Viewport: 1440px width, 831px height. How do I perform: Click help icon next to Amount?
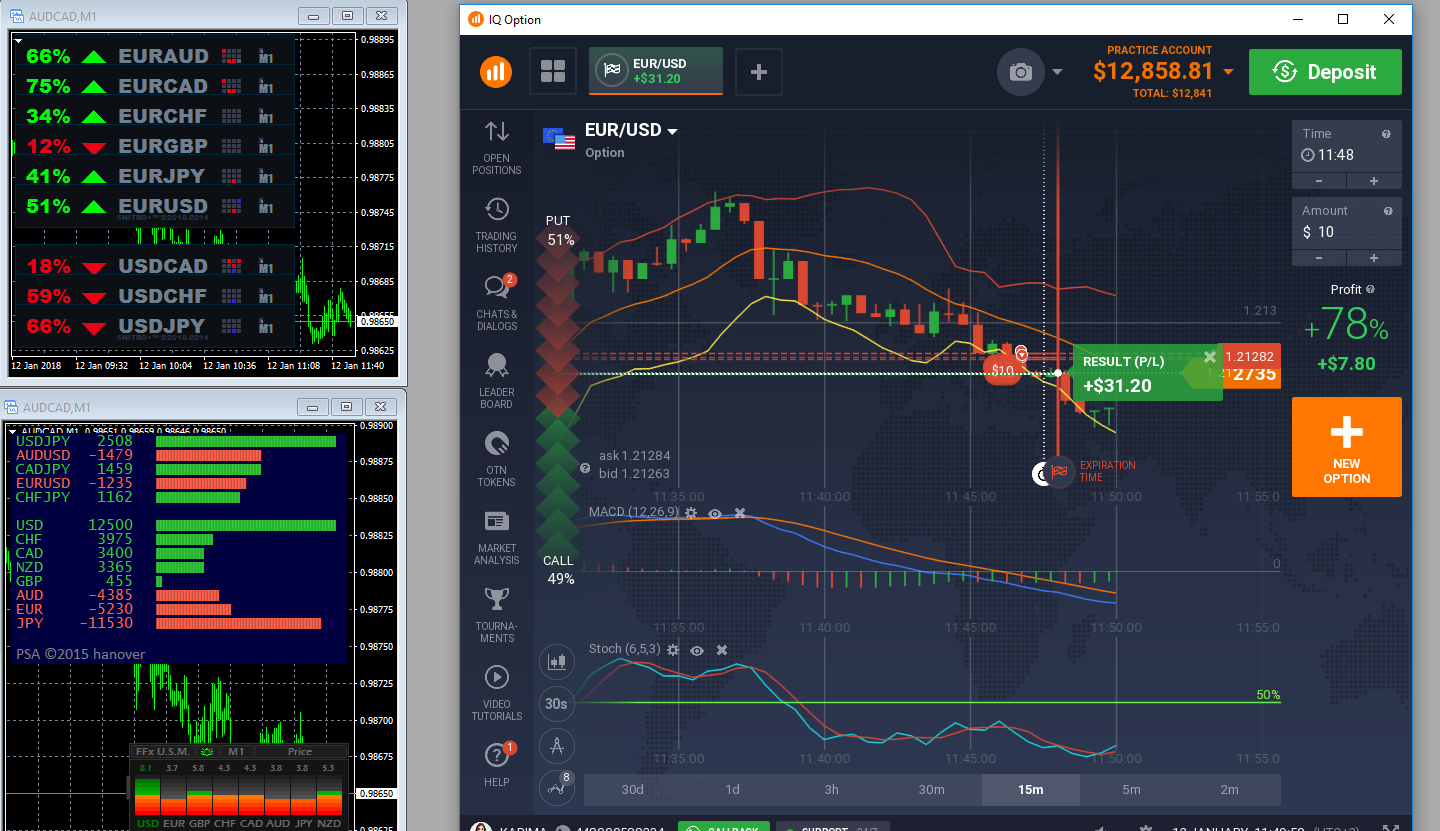1387,211
